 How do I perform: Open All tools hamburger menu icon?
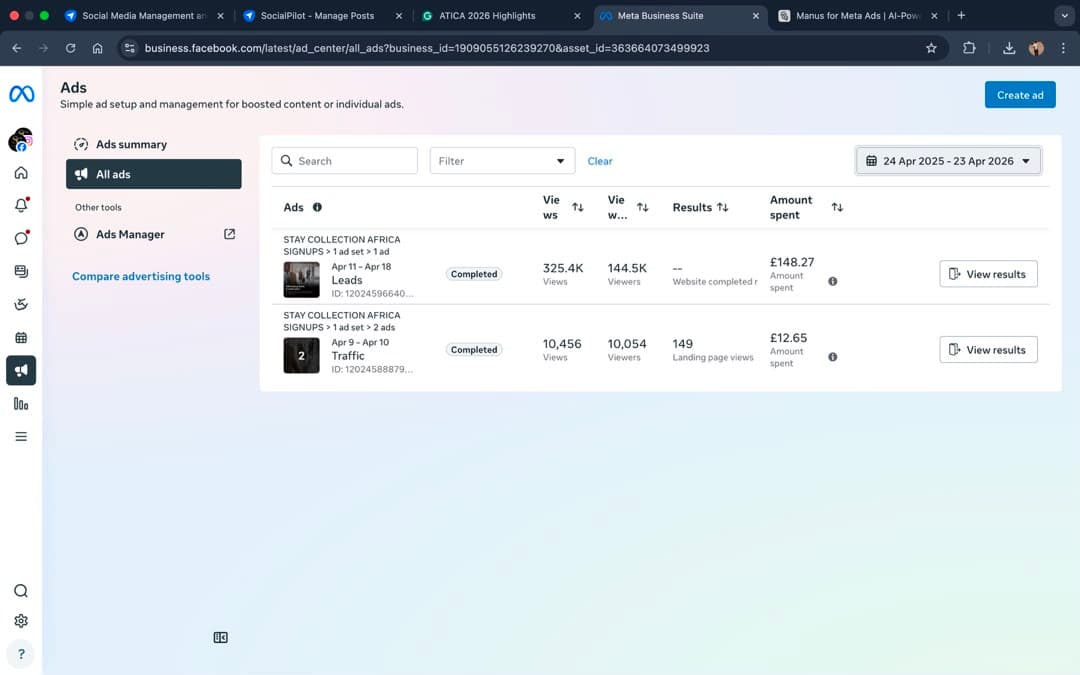21,437
